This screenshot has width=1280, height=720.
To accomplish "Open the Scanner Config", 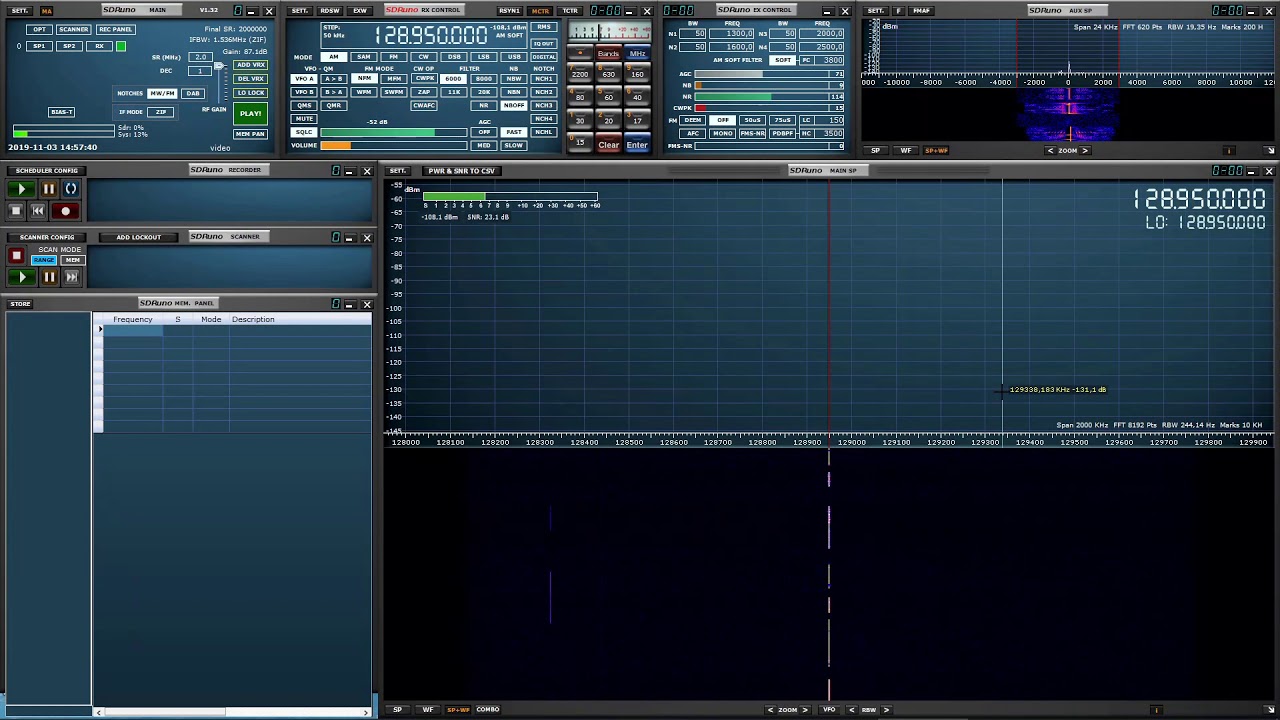I will pyautogui.click(x=46, y=237).
